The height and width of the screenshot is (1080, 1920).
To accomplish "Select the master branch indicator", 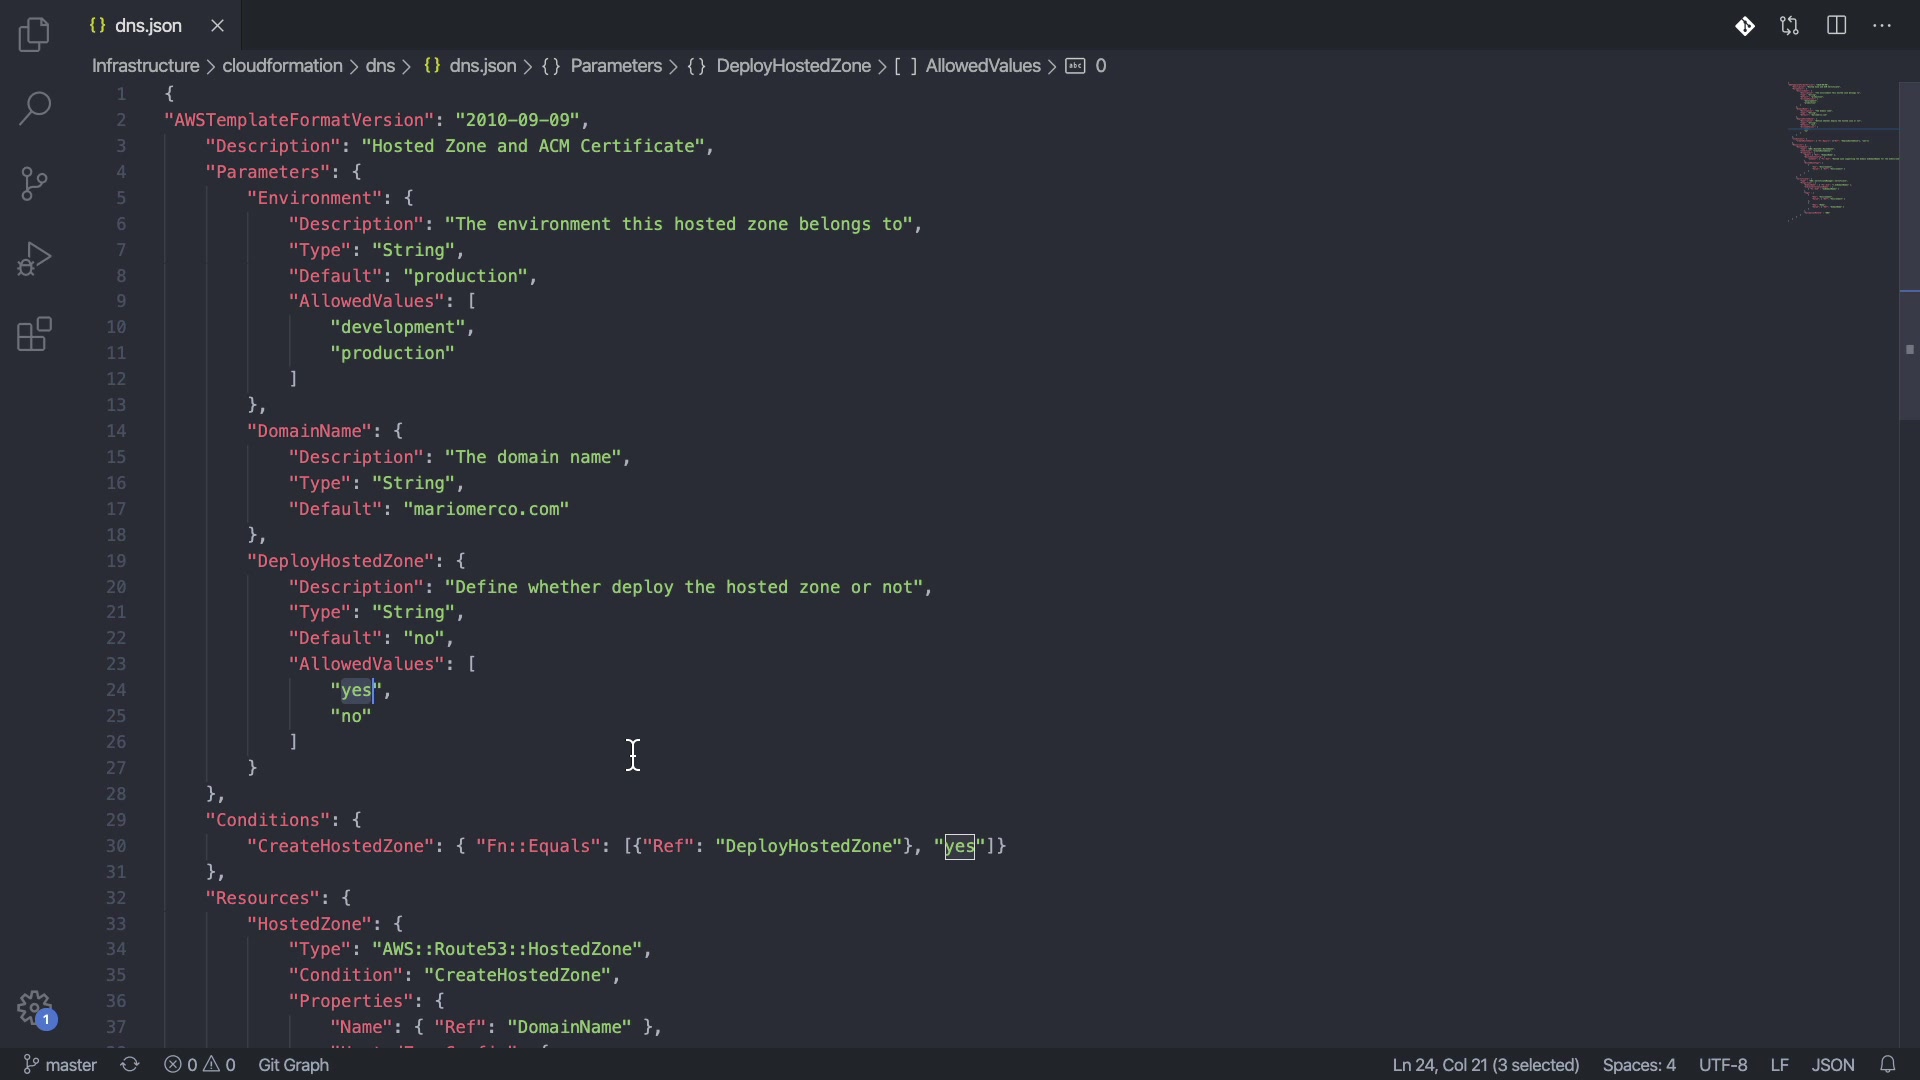I will [x=60, y=1065].
